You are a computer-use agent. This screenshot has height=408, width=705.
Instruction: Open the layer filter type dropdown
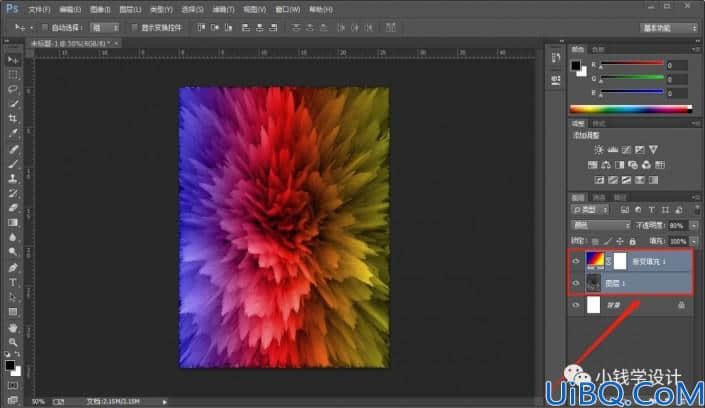[x=590, y=210]
